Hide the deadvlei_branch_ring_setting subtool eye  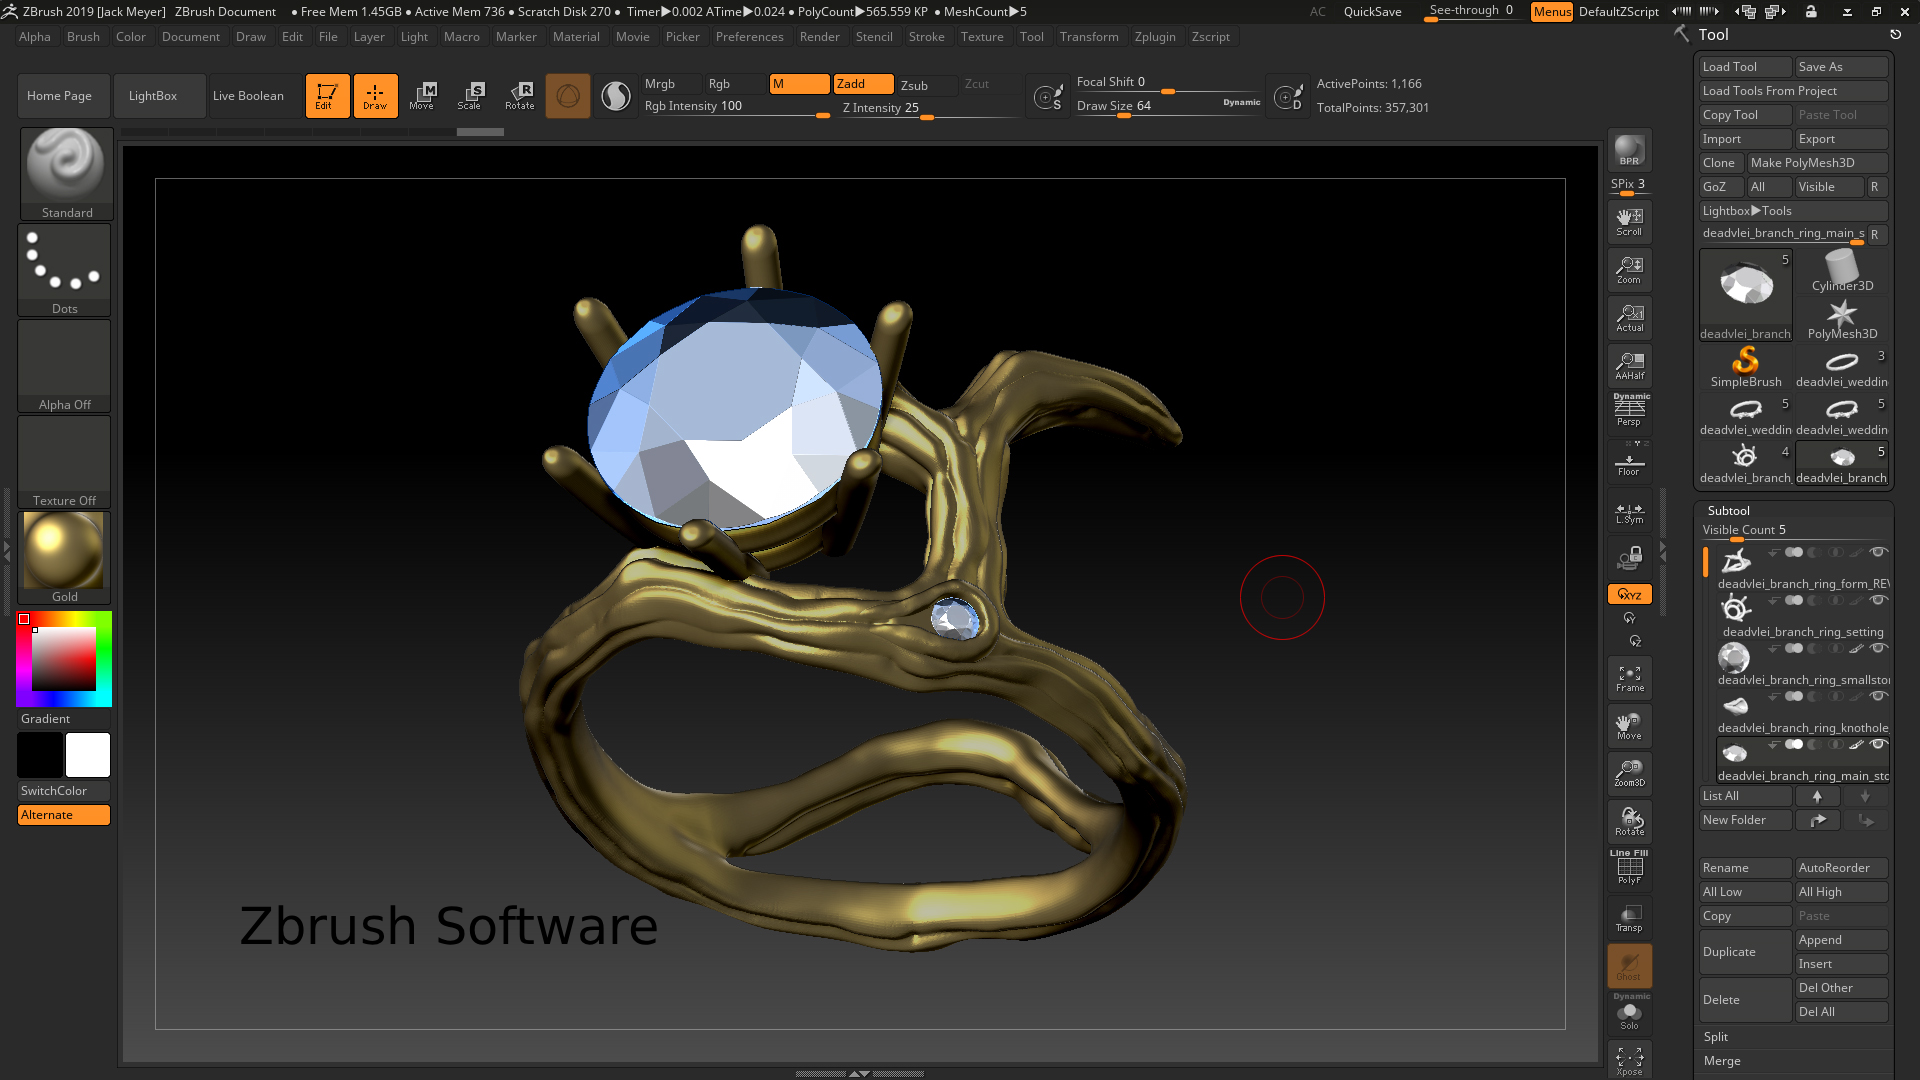click(1879, 600)
